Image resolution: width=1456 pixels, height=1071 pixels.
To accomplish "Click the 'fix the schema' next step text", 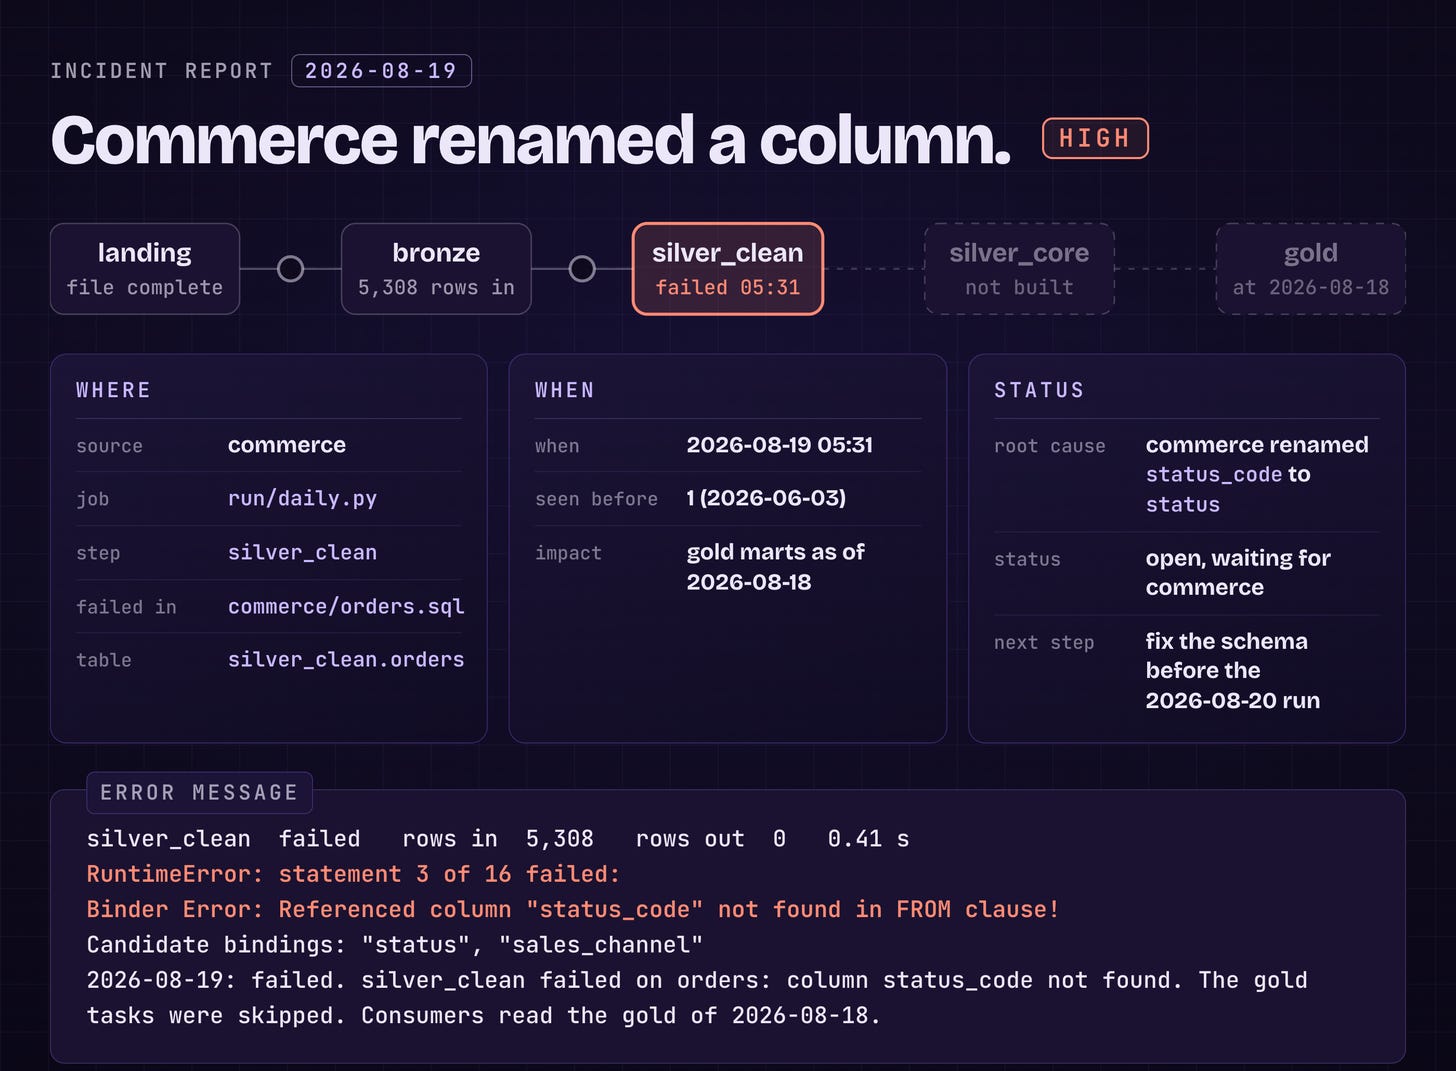I will coord(1227,641).
